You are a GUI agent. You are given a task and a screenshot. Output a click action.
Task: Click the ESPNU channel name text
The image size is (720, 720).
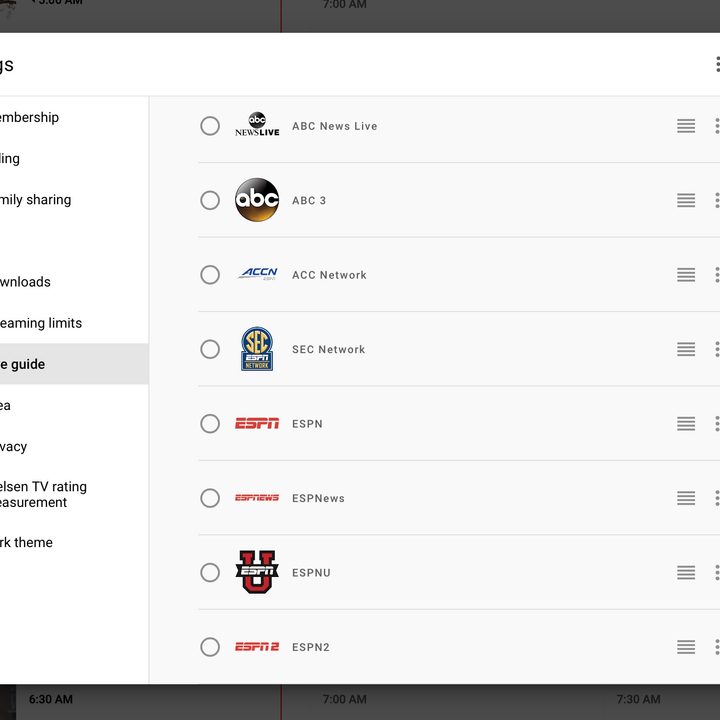click(x=311, y=572)
